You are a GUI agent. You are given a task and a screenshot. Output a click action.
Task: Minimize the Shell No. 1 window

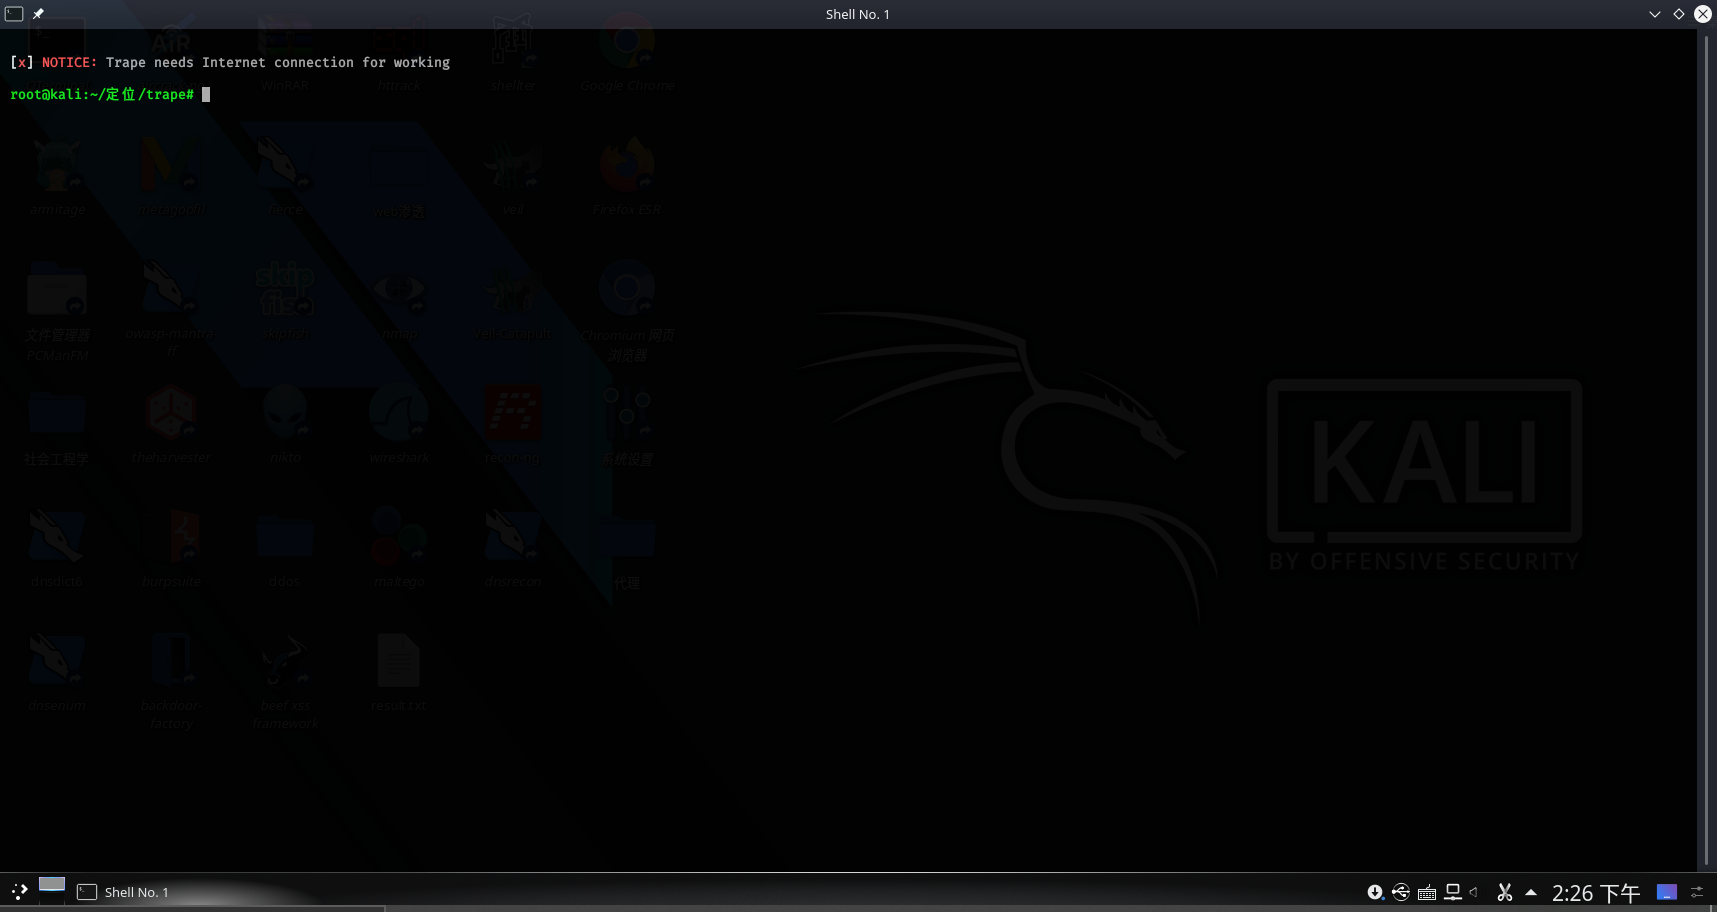click(x=1655, y=14)
